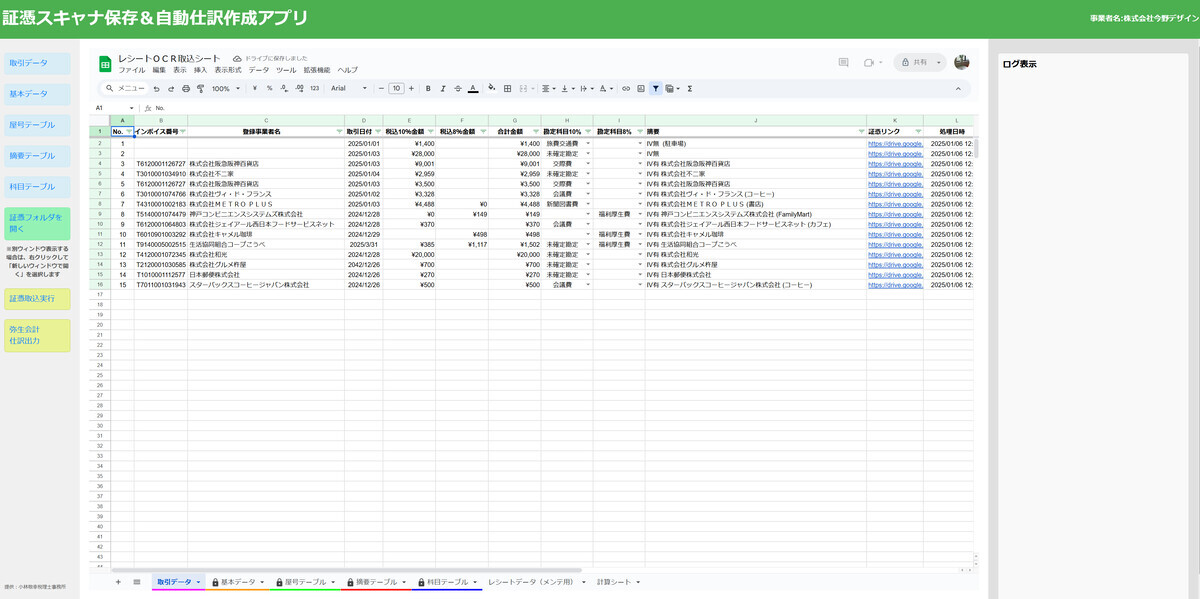
Task: Click the 証憑取込実行 button
Action: pos(38,298)
